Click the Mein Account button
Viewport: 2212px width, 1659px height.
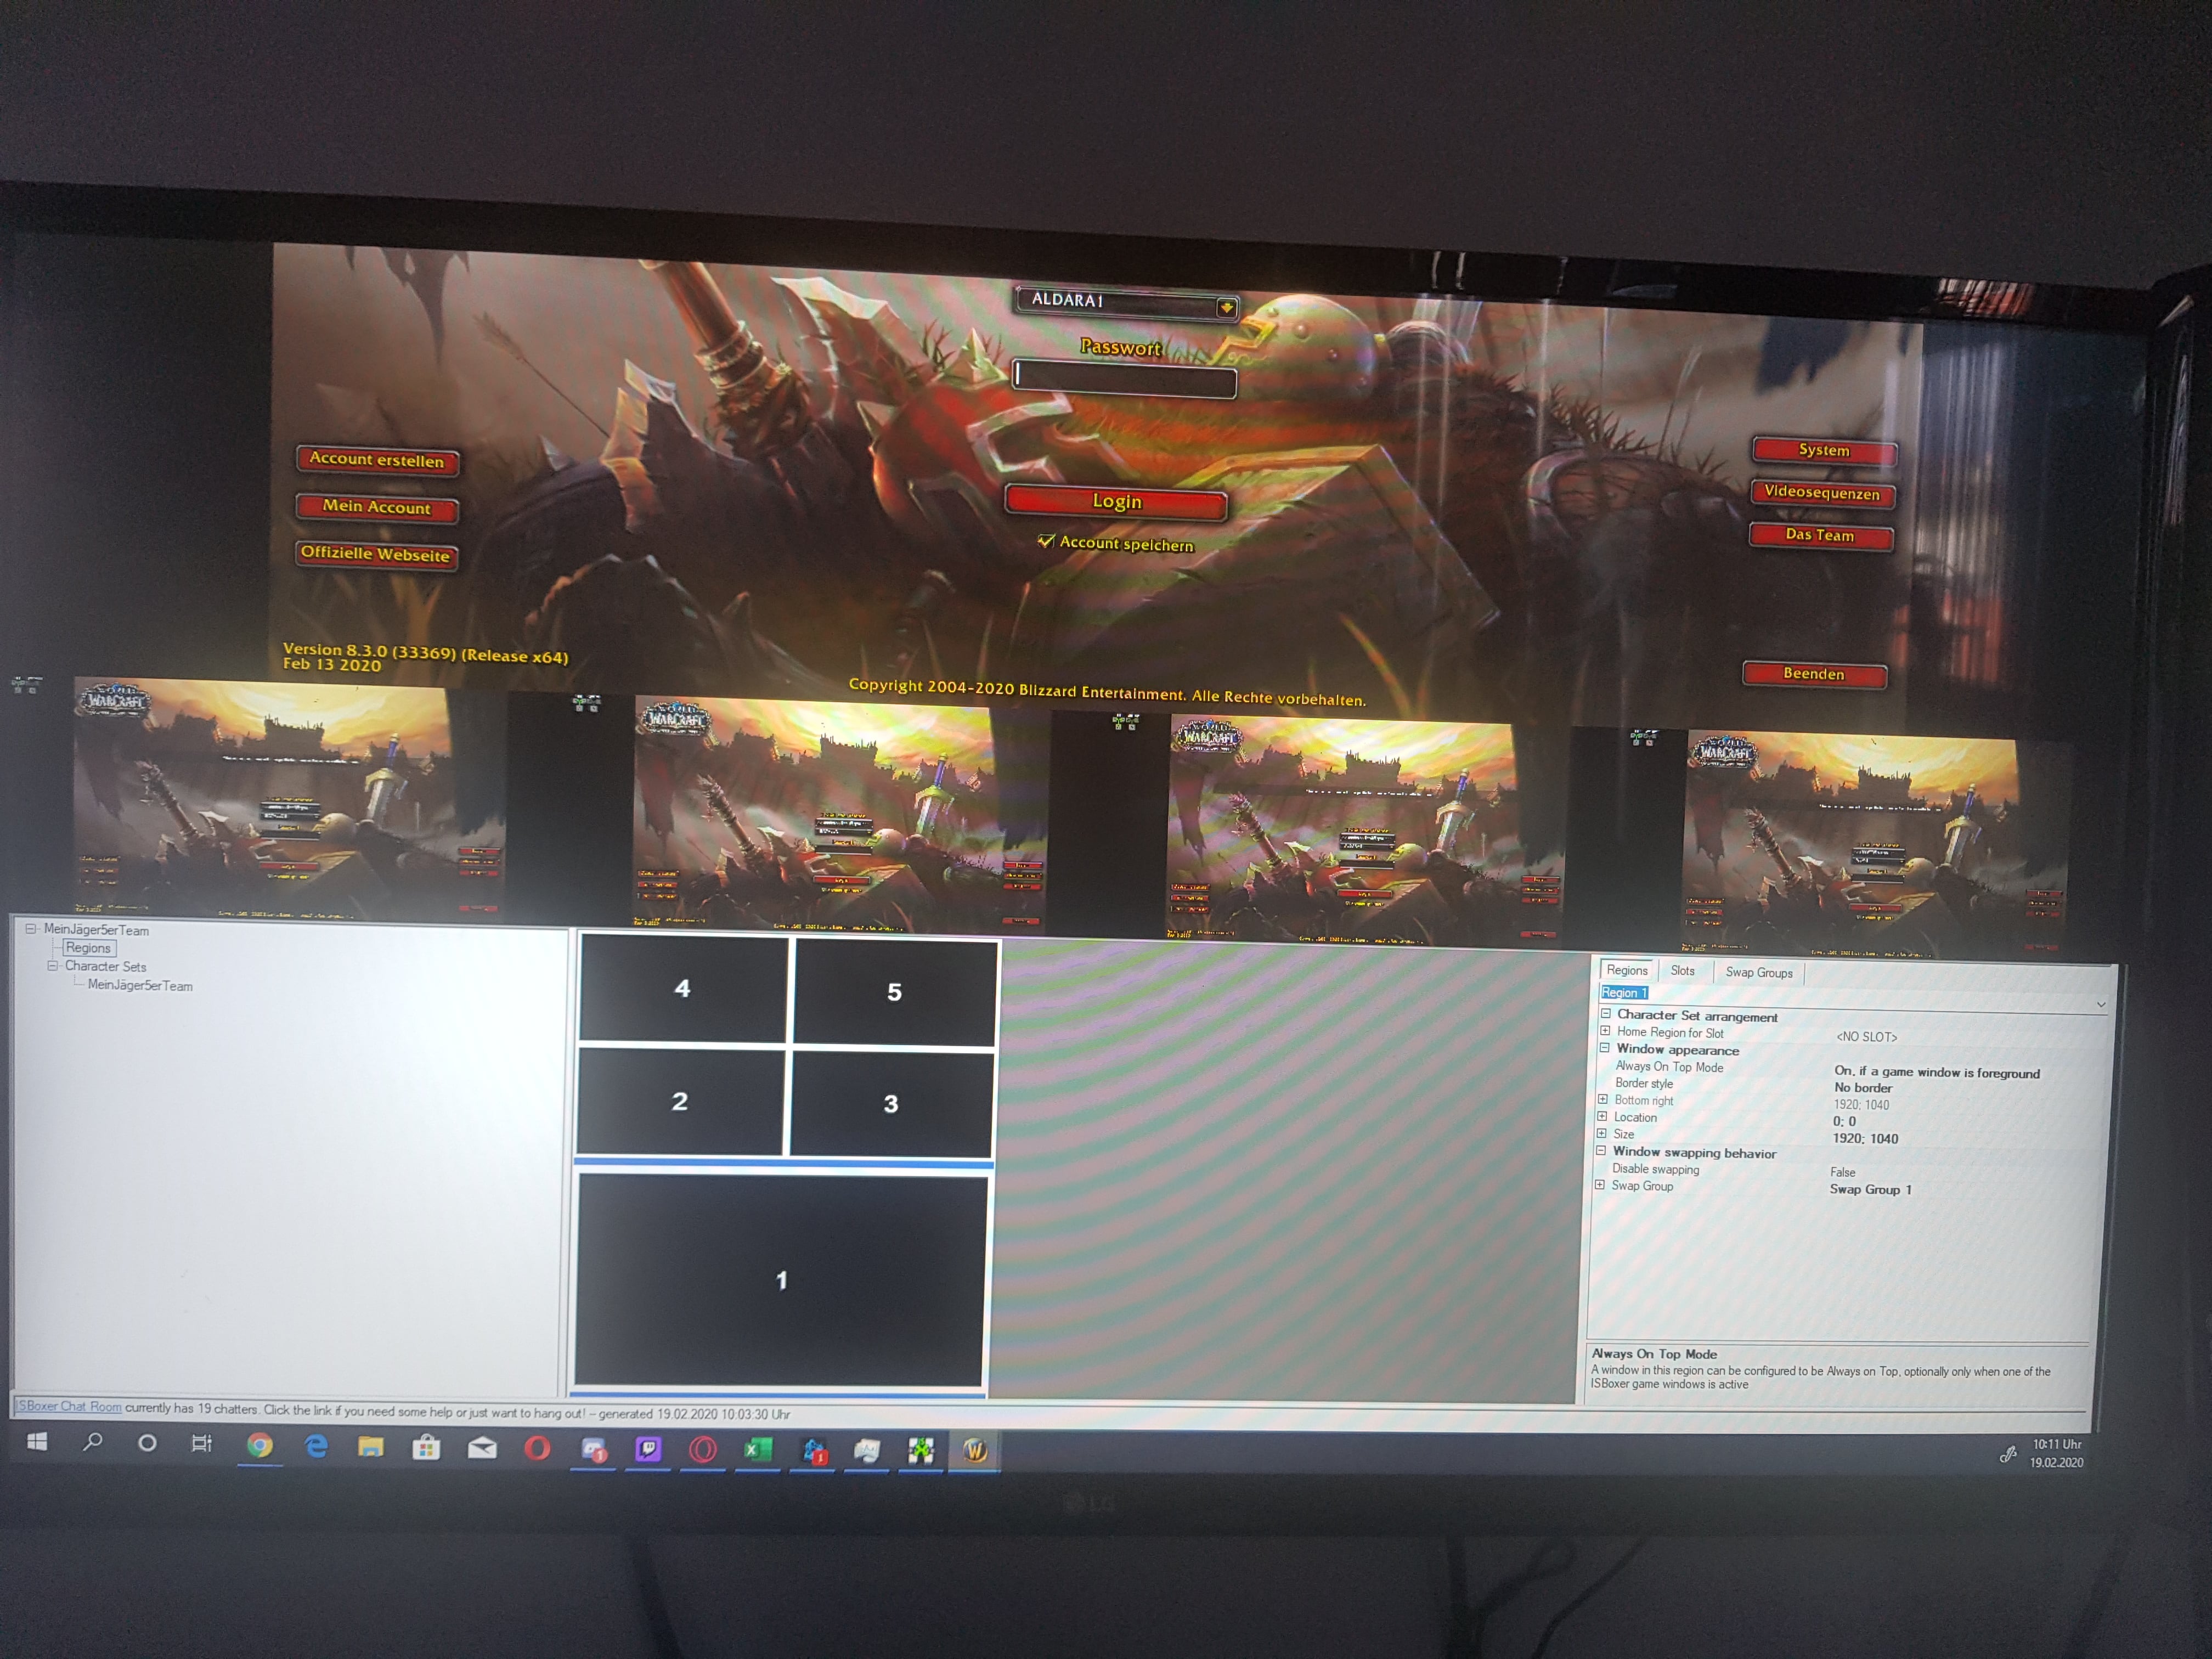tap(376, 507)
